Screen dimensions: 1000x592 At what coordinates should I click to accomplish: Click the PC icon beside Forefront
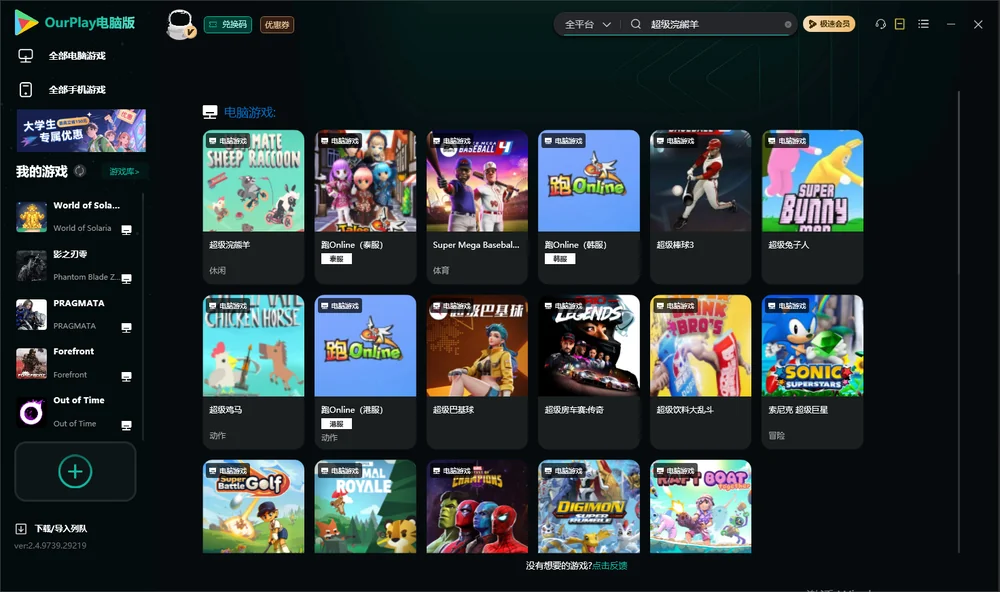[x=126, y=377]
